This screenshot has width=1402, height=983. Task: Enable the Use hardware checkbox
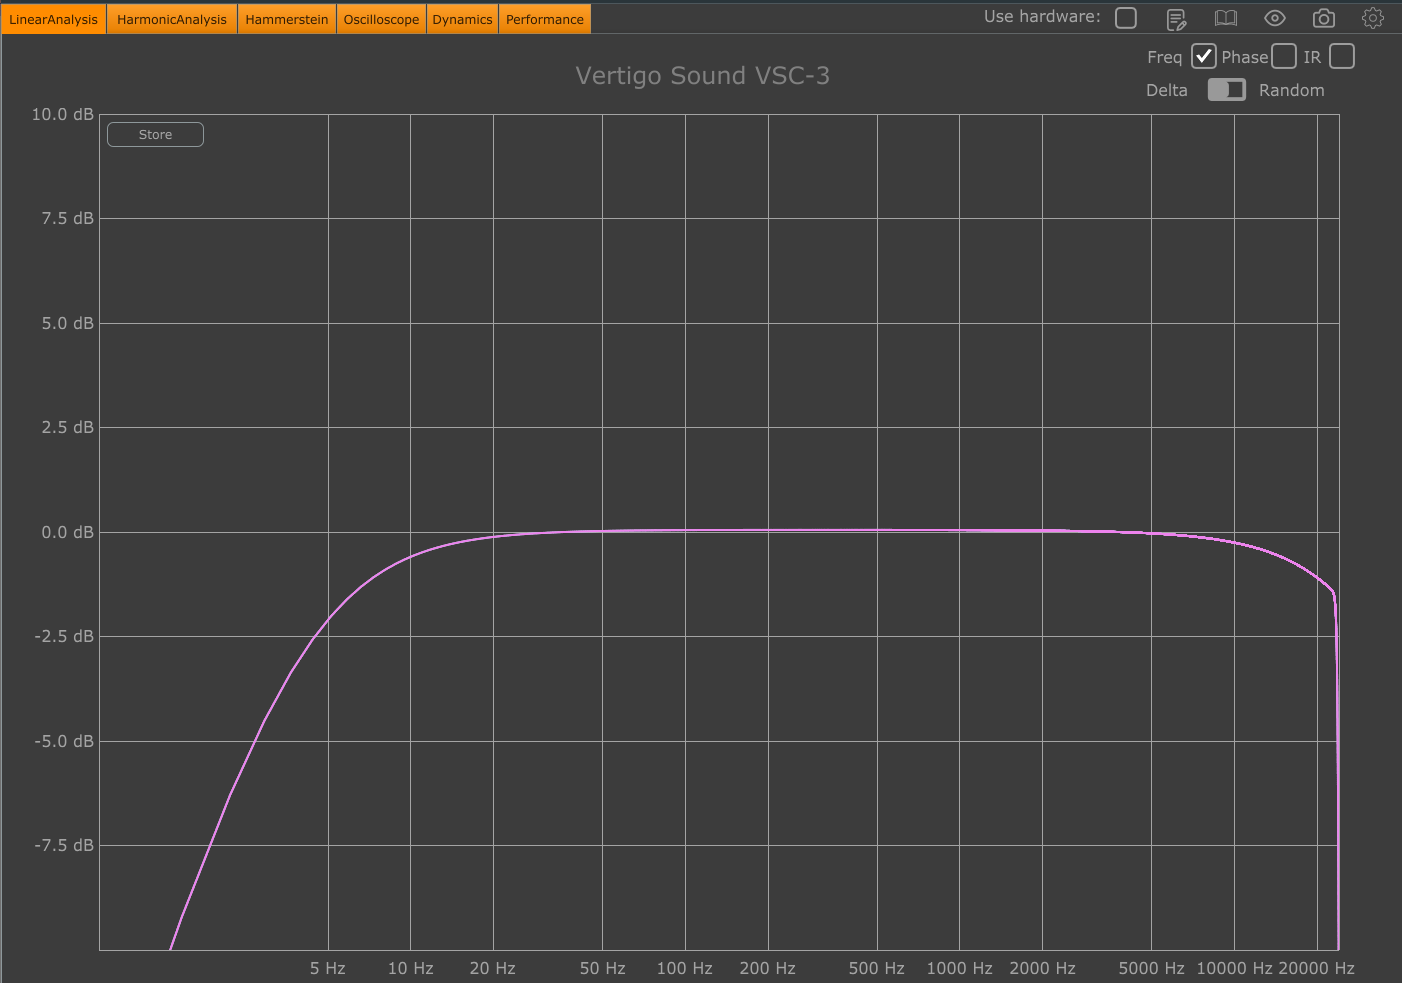click(x=1126, y=18)
